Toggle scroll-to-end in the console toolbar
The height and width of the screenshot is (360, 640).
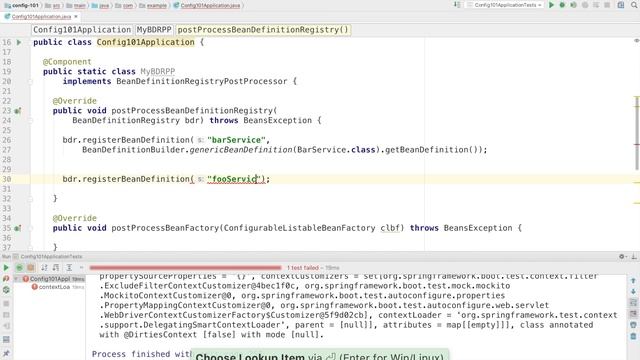point(633,314)
